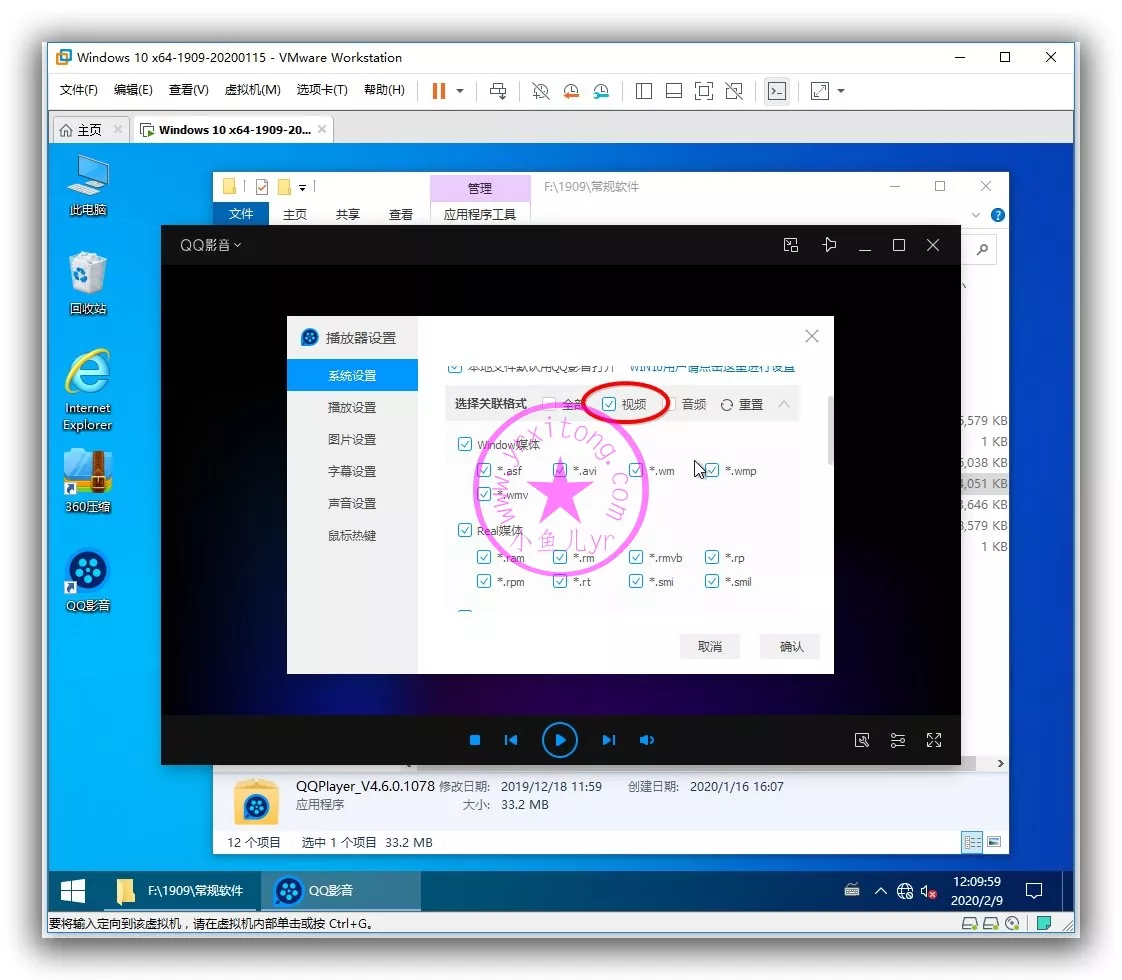1122x980 pixels.
Task: Disable the *.avi file association
Action: tap(560, 470)
